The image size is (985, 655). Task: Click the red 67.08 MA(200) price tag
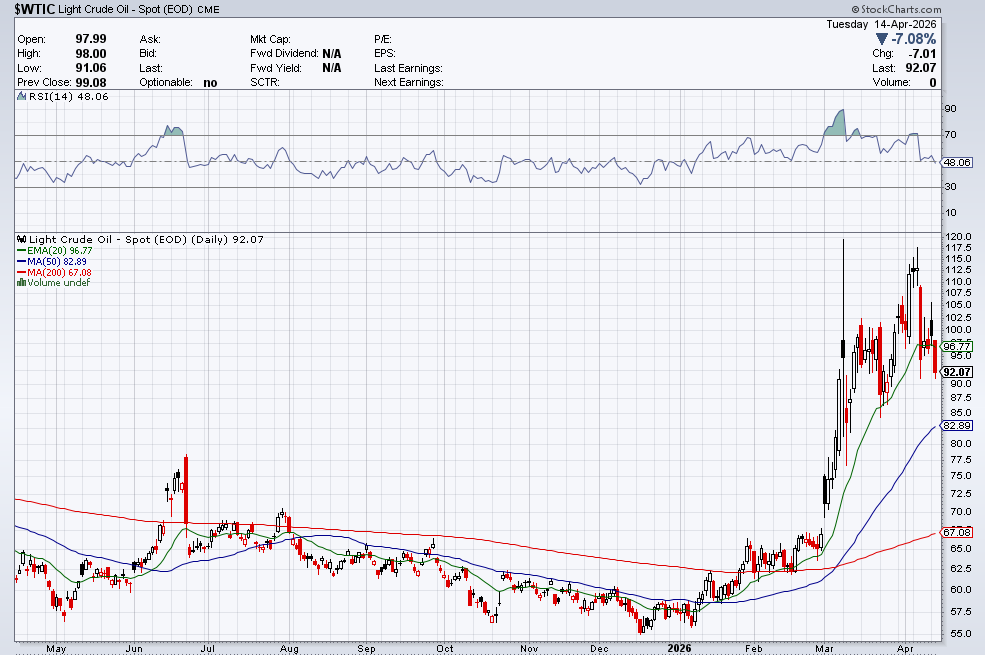click(x=957, y=533)
